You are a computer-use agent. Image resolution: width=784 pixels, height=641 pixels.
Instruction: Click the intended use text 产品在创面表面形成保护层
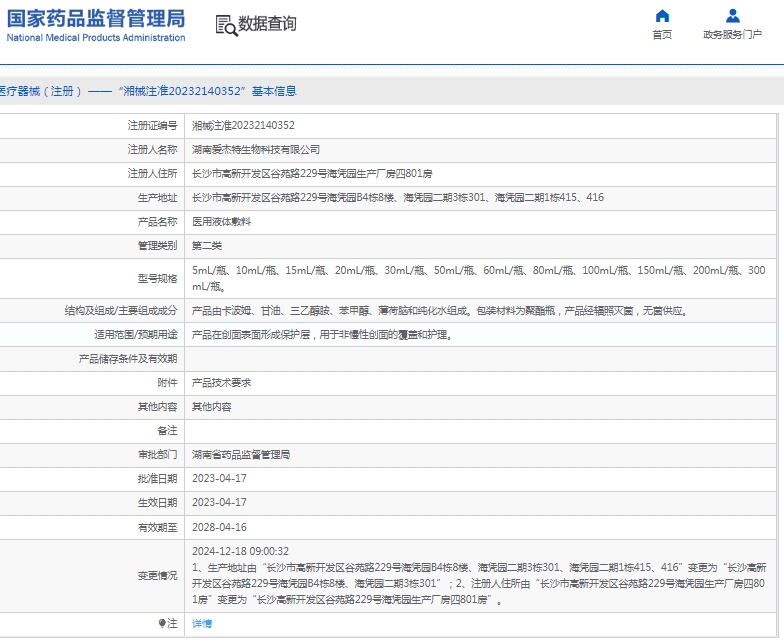323,334
